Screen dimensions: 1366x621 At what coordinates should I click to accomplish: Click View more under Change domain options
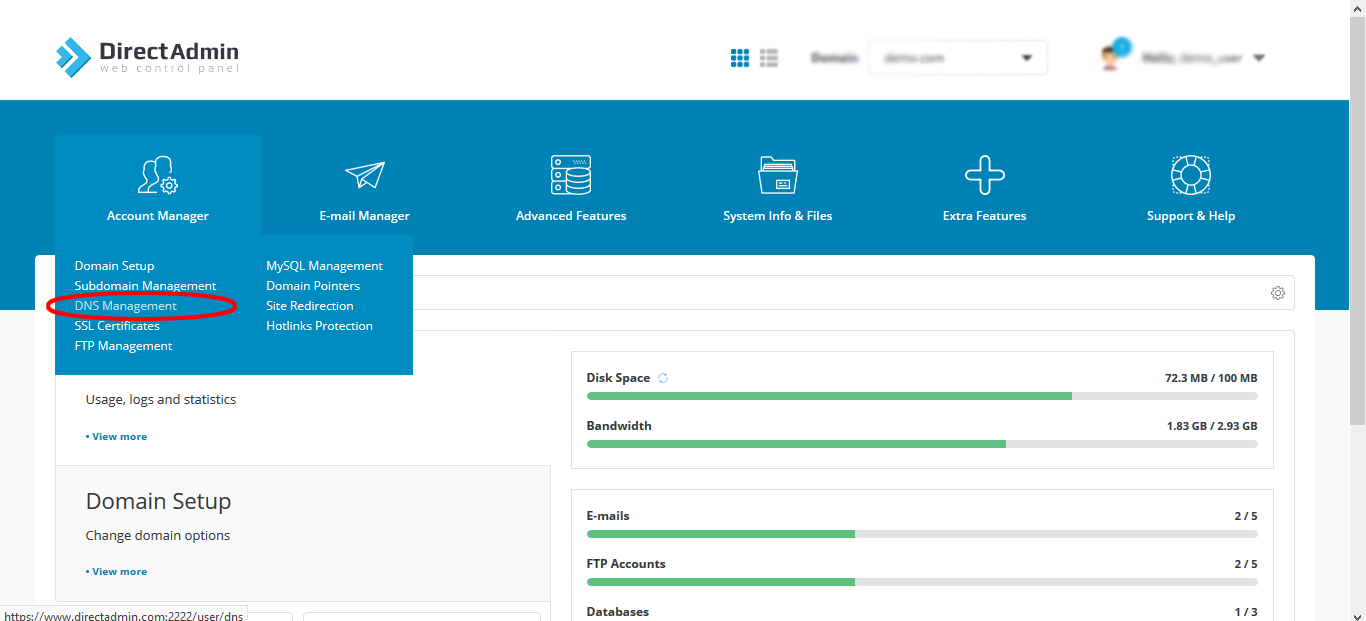coord(116,572)
